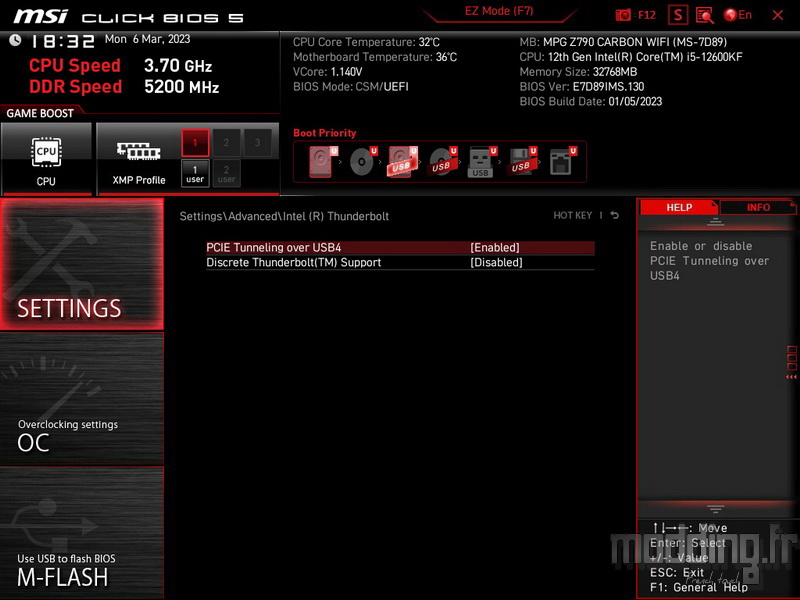Click the VCore 1.140V text
The height and width of the screenshot is (600, 800).
[327, 72]
